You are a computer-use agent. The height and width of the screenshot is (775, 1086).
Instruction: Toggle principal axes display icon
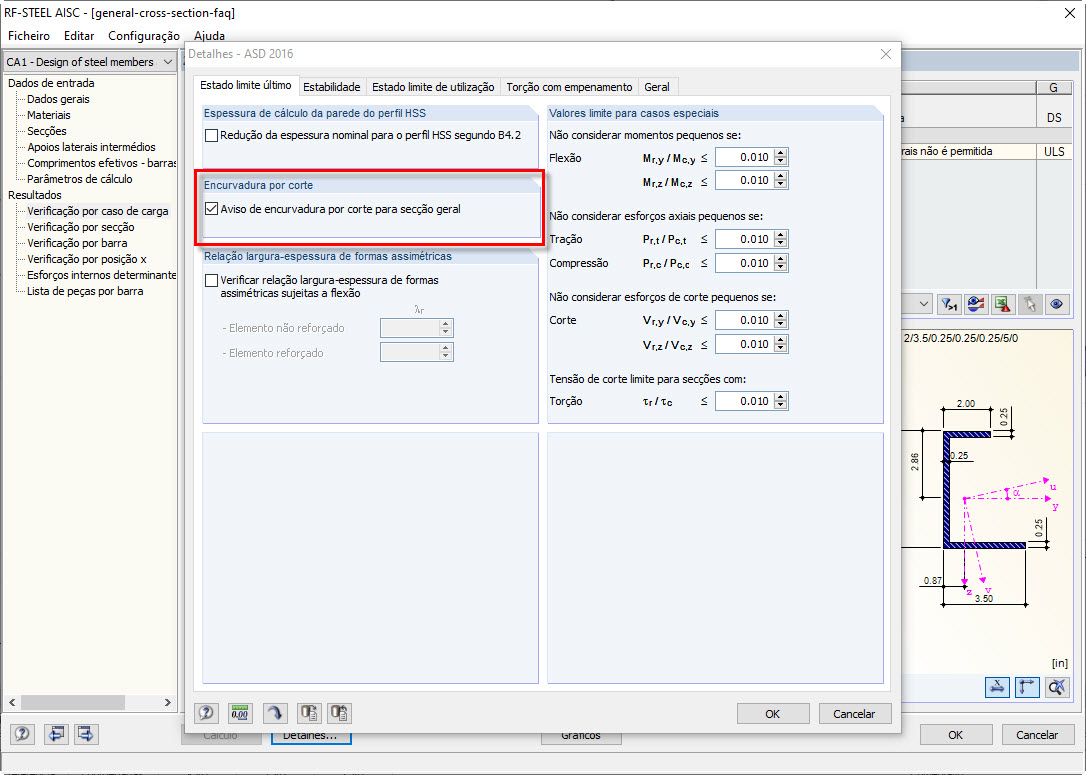(x=1027, y=687)
